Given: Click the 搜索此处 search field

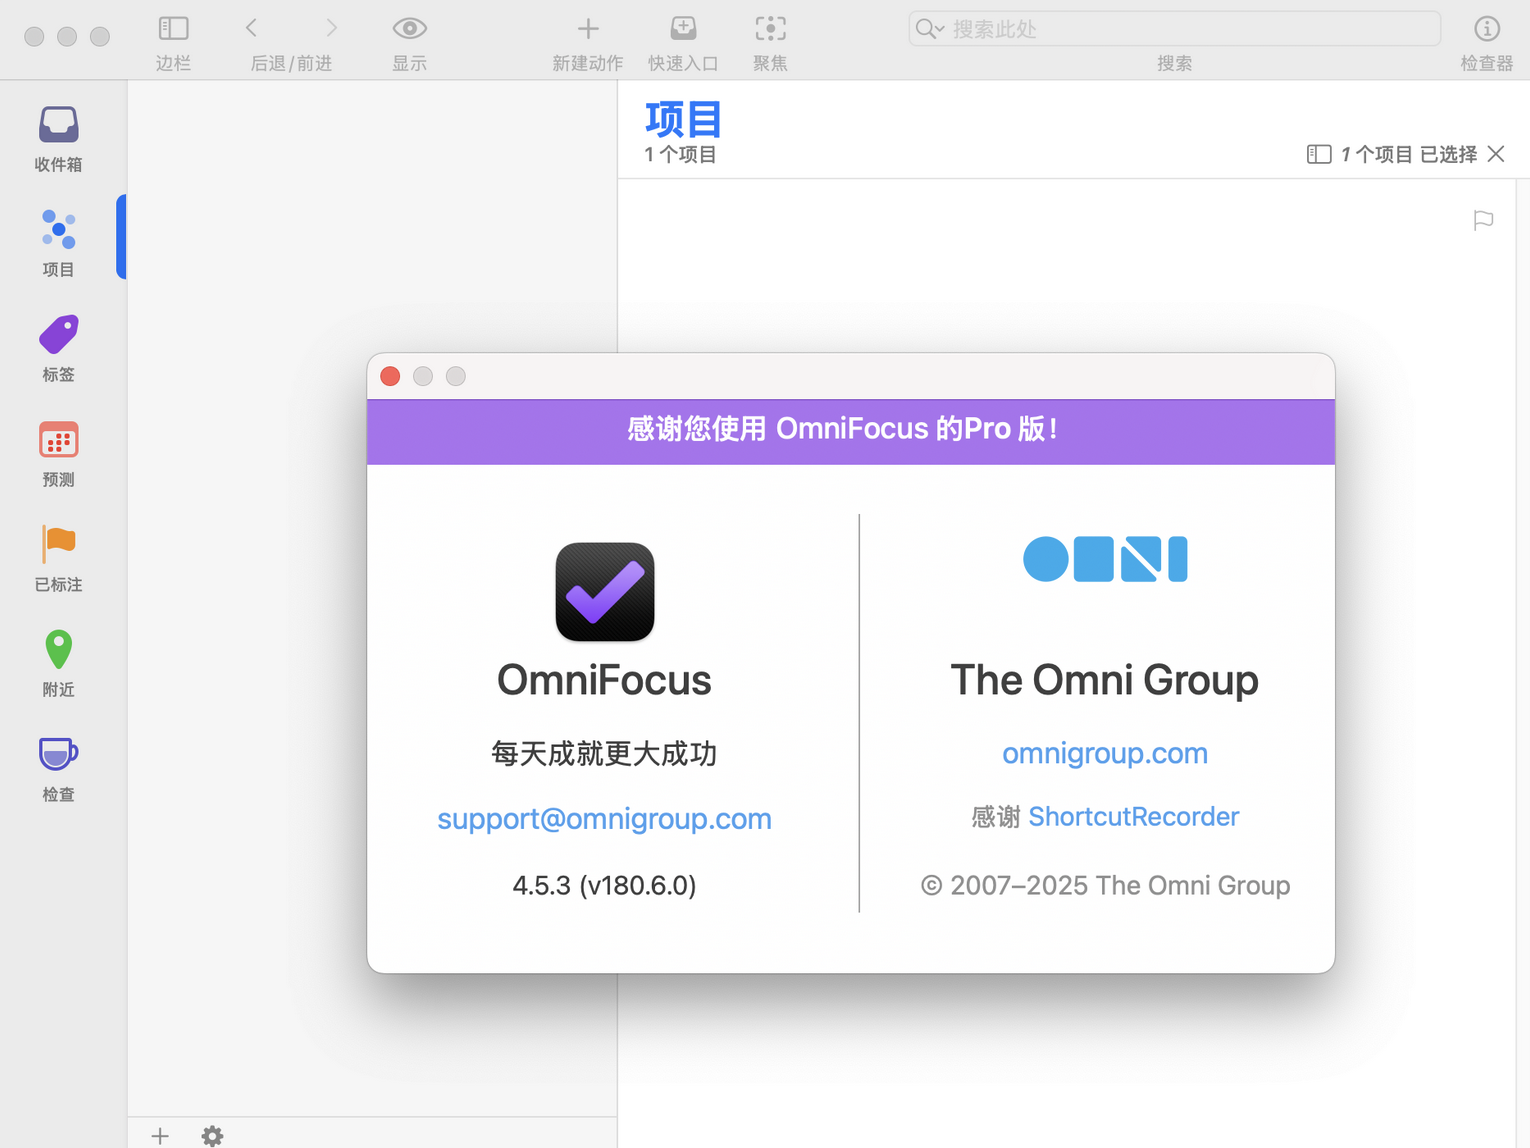Looking at the screenshot, I should click(1174, 29).
